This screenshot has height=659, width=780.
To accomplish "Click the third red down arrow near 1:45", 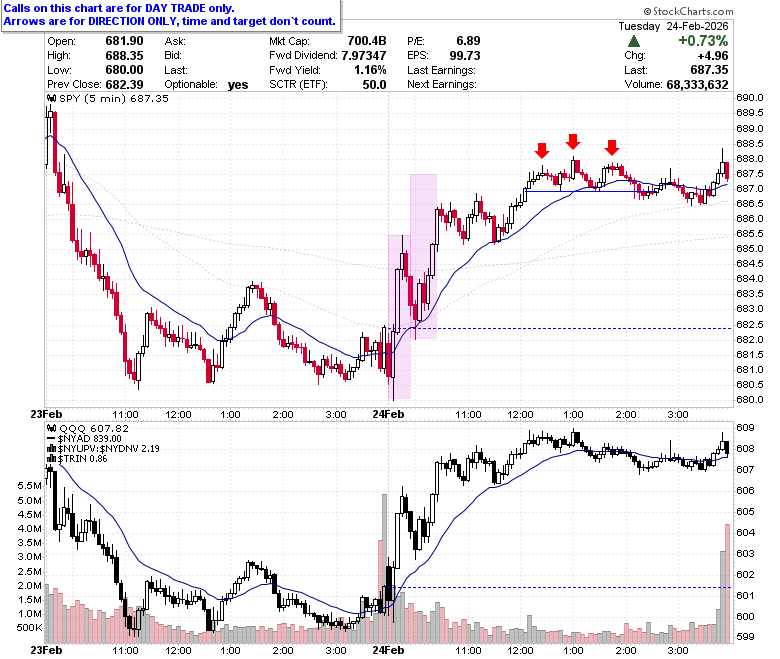I will pos(612,147).
